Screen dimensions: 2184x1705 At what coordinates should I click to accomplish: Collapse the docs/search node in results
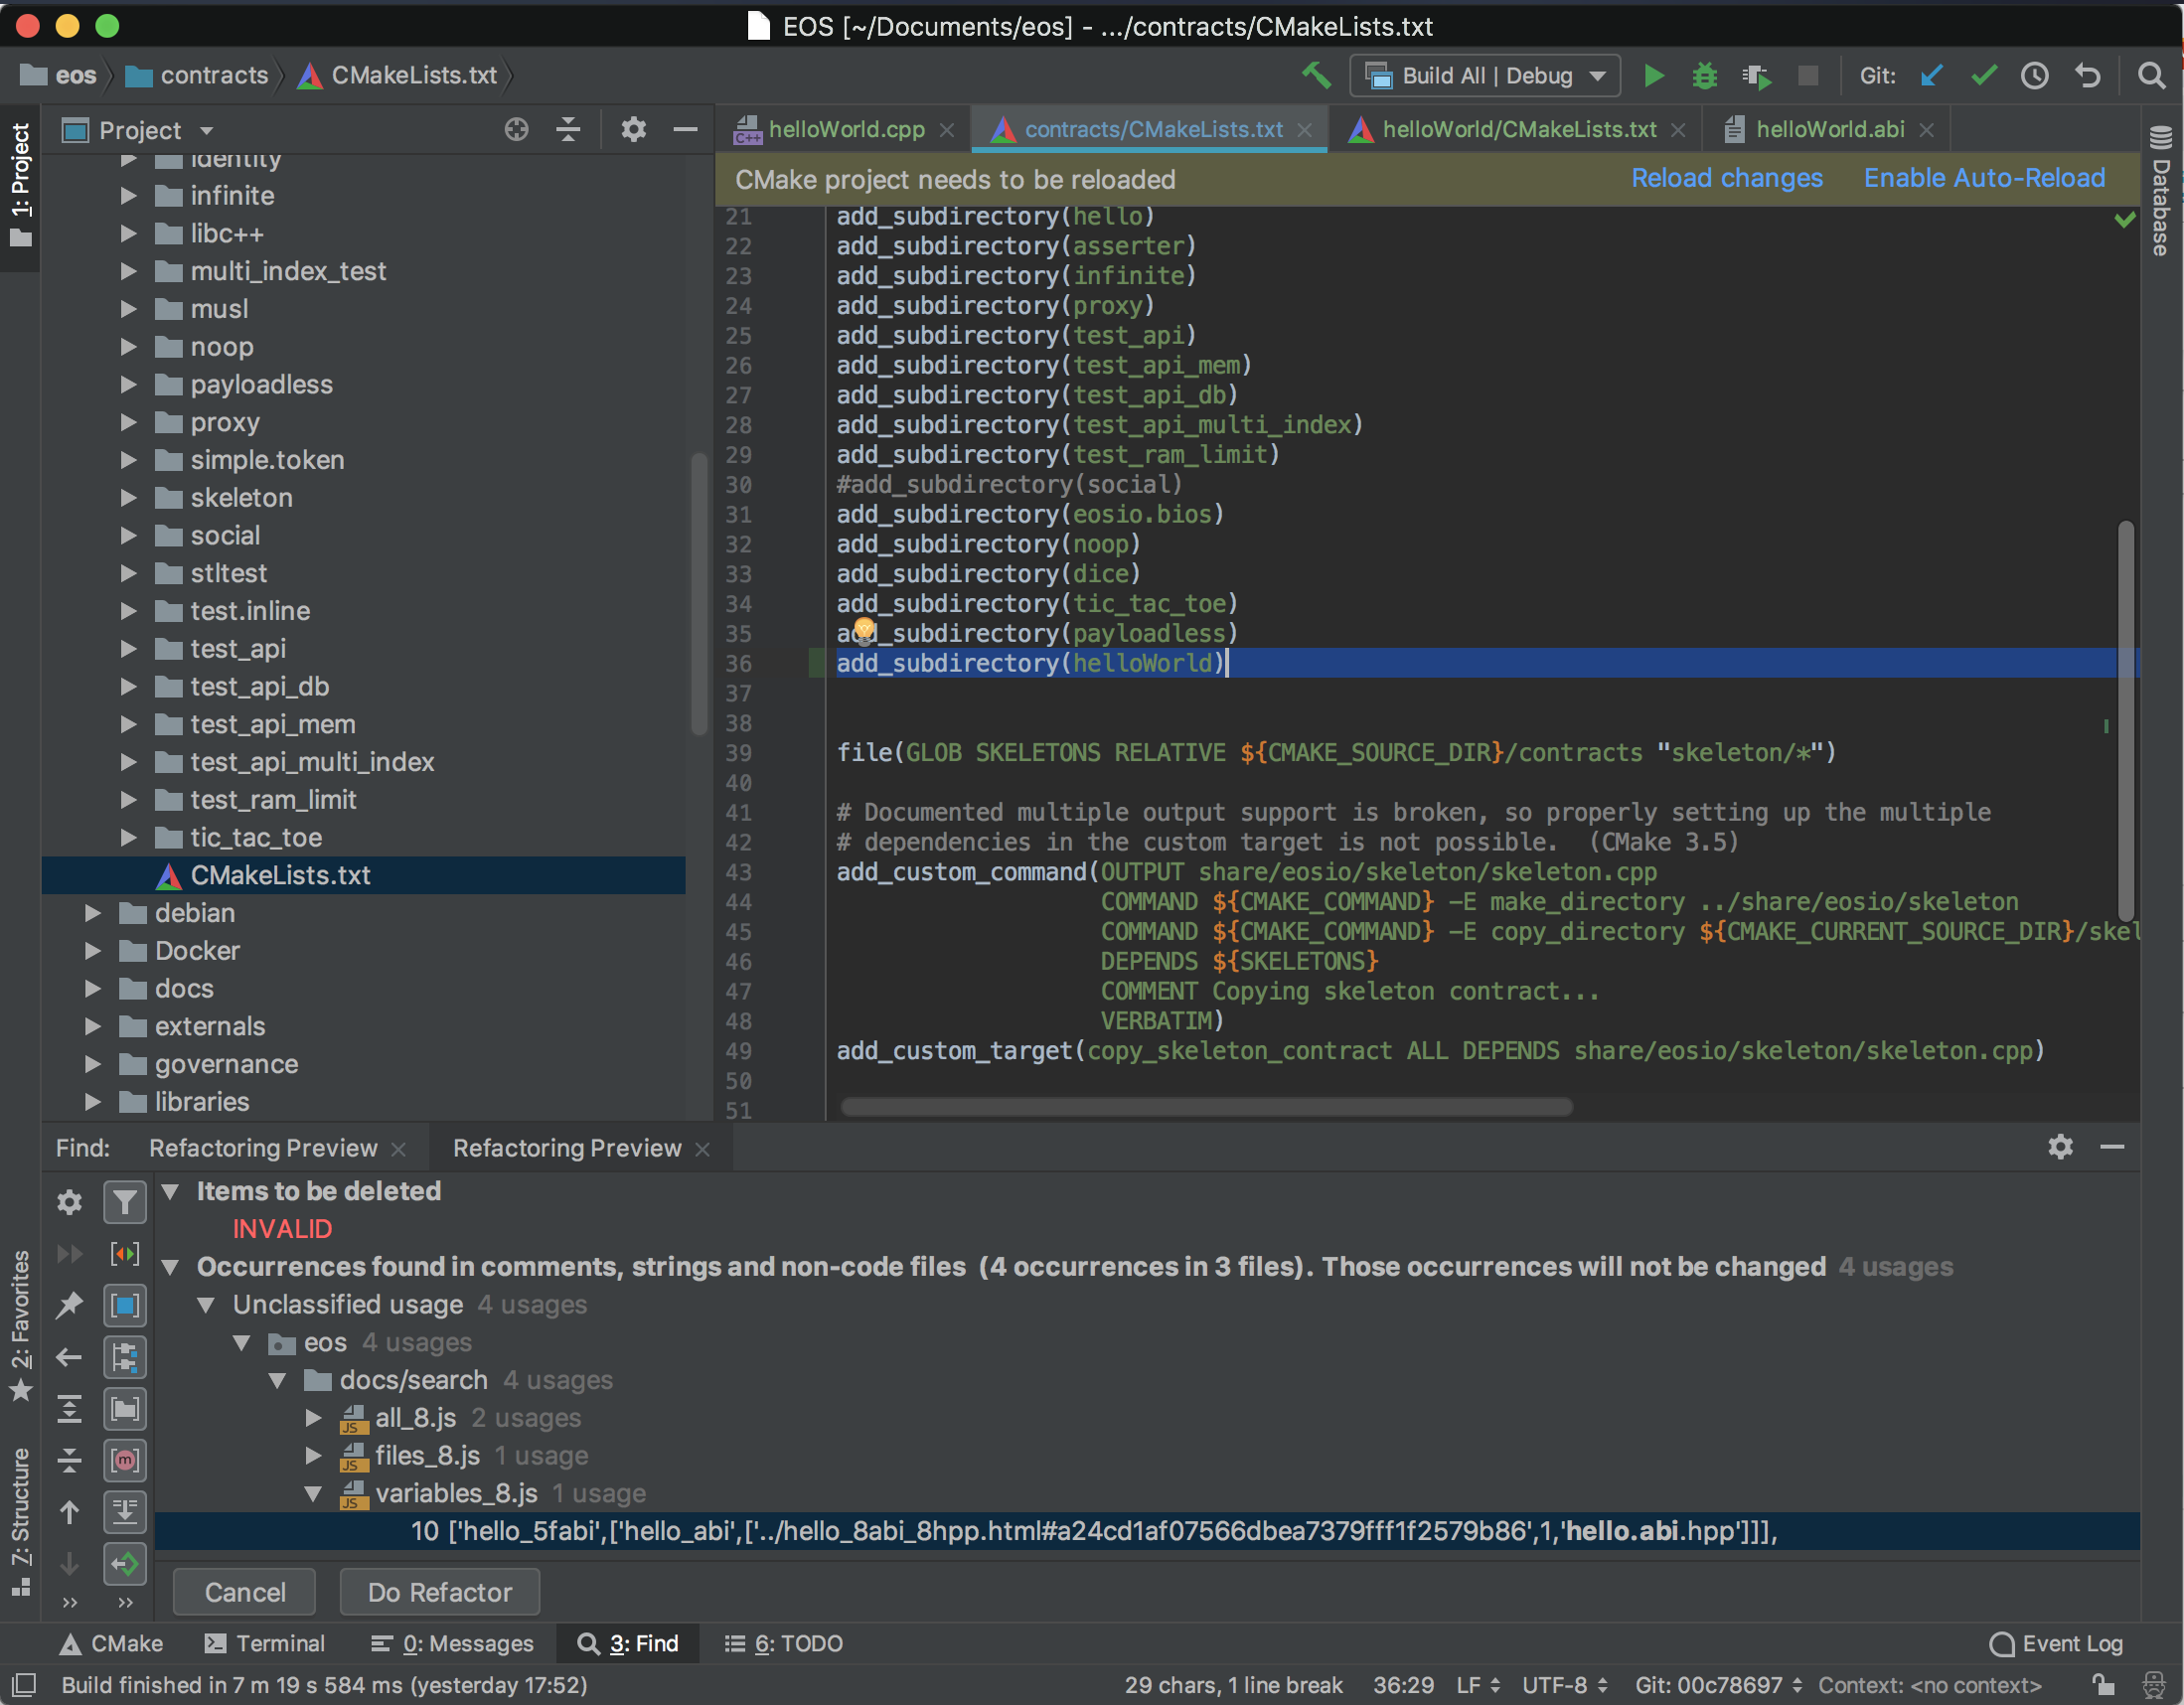(278, 1381)
